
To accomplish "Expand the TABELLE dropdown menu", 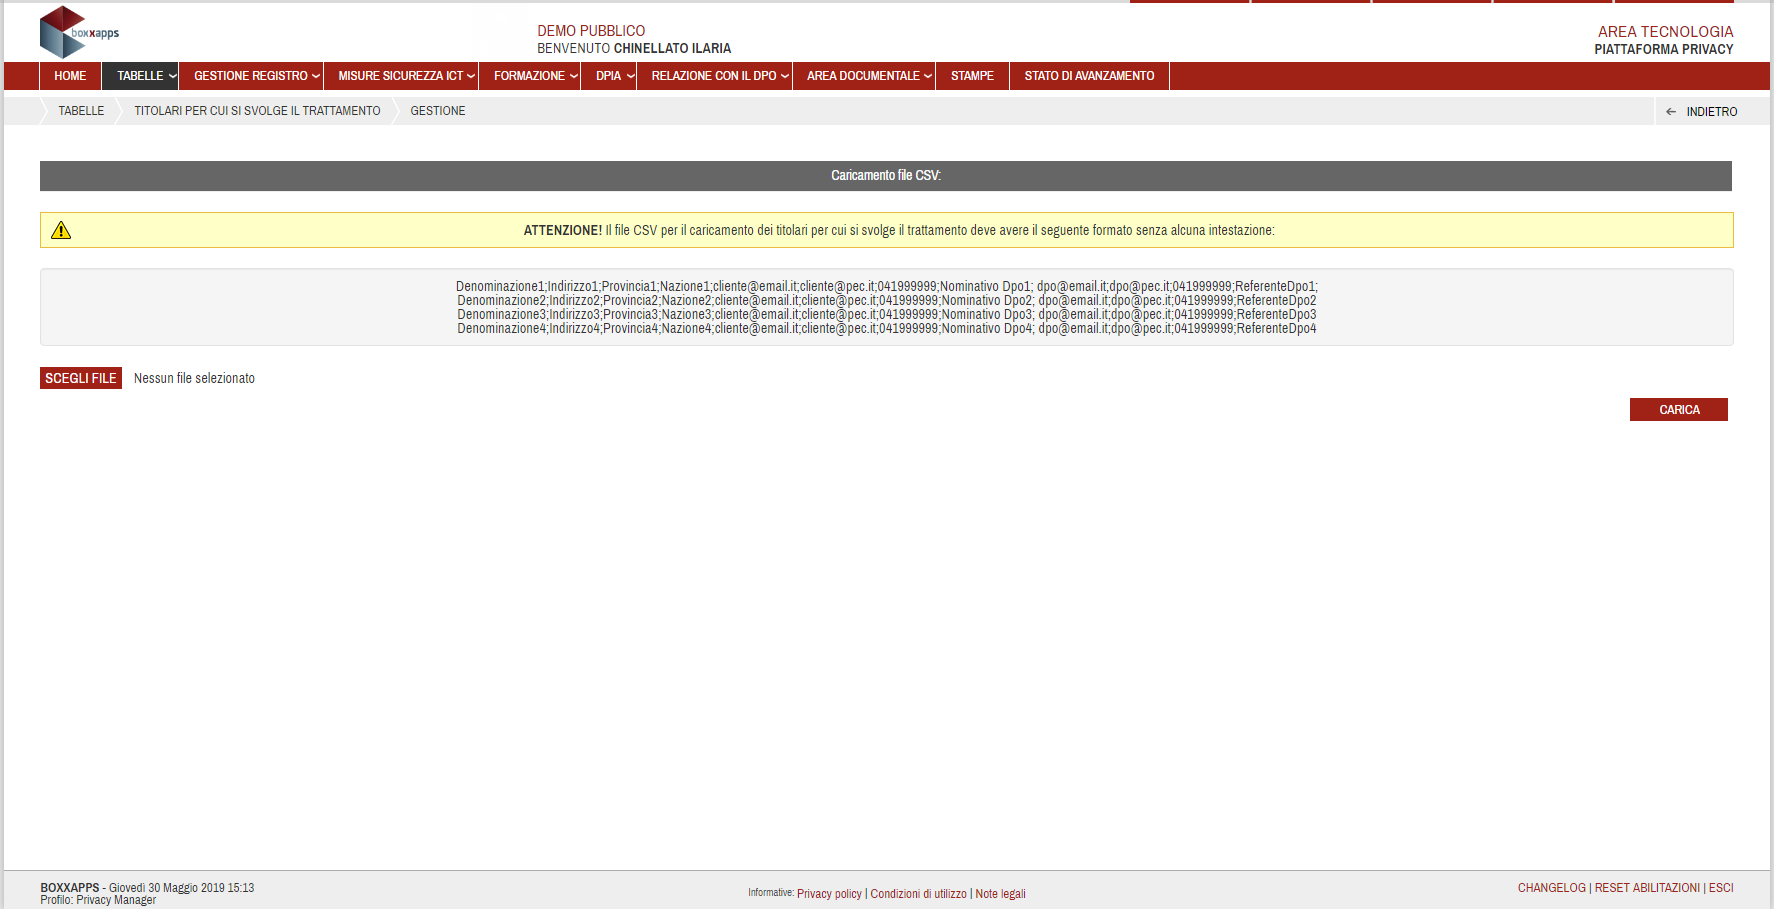I will coord(140,76).
